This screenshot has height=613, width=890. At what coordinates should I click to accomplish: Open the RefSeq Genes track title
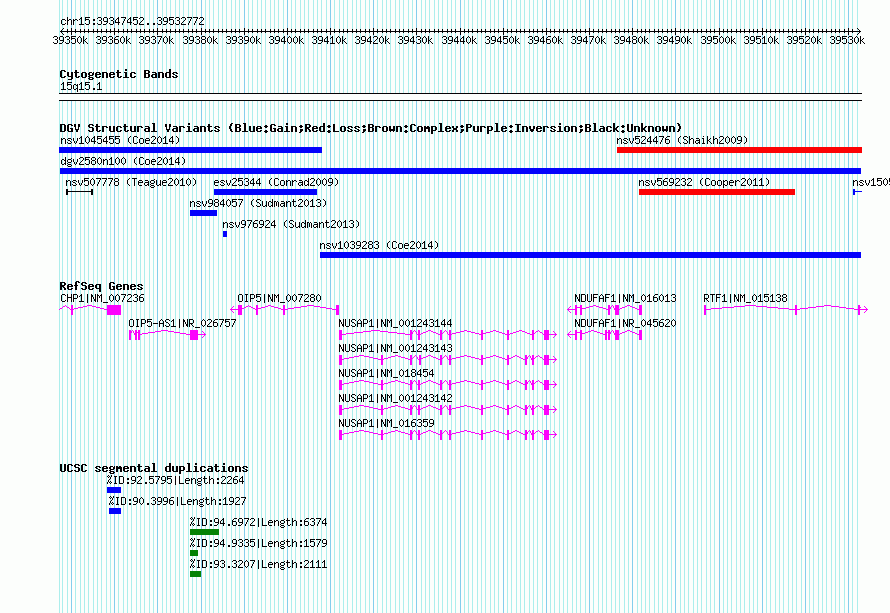pos(101,286)
